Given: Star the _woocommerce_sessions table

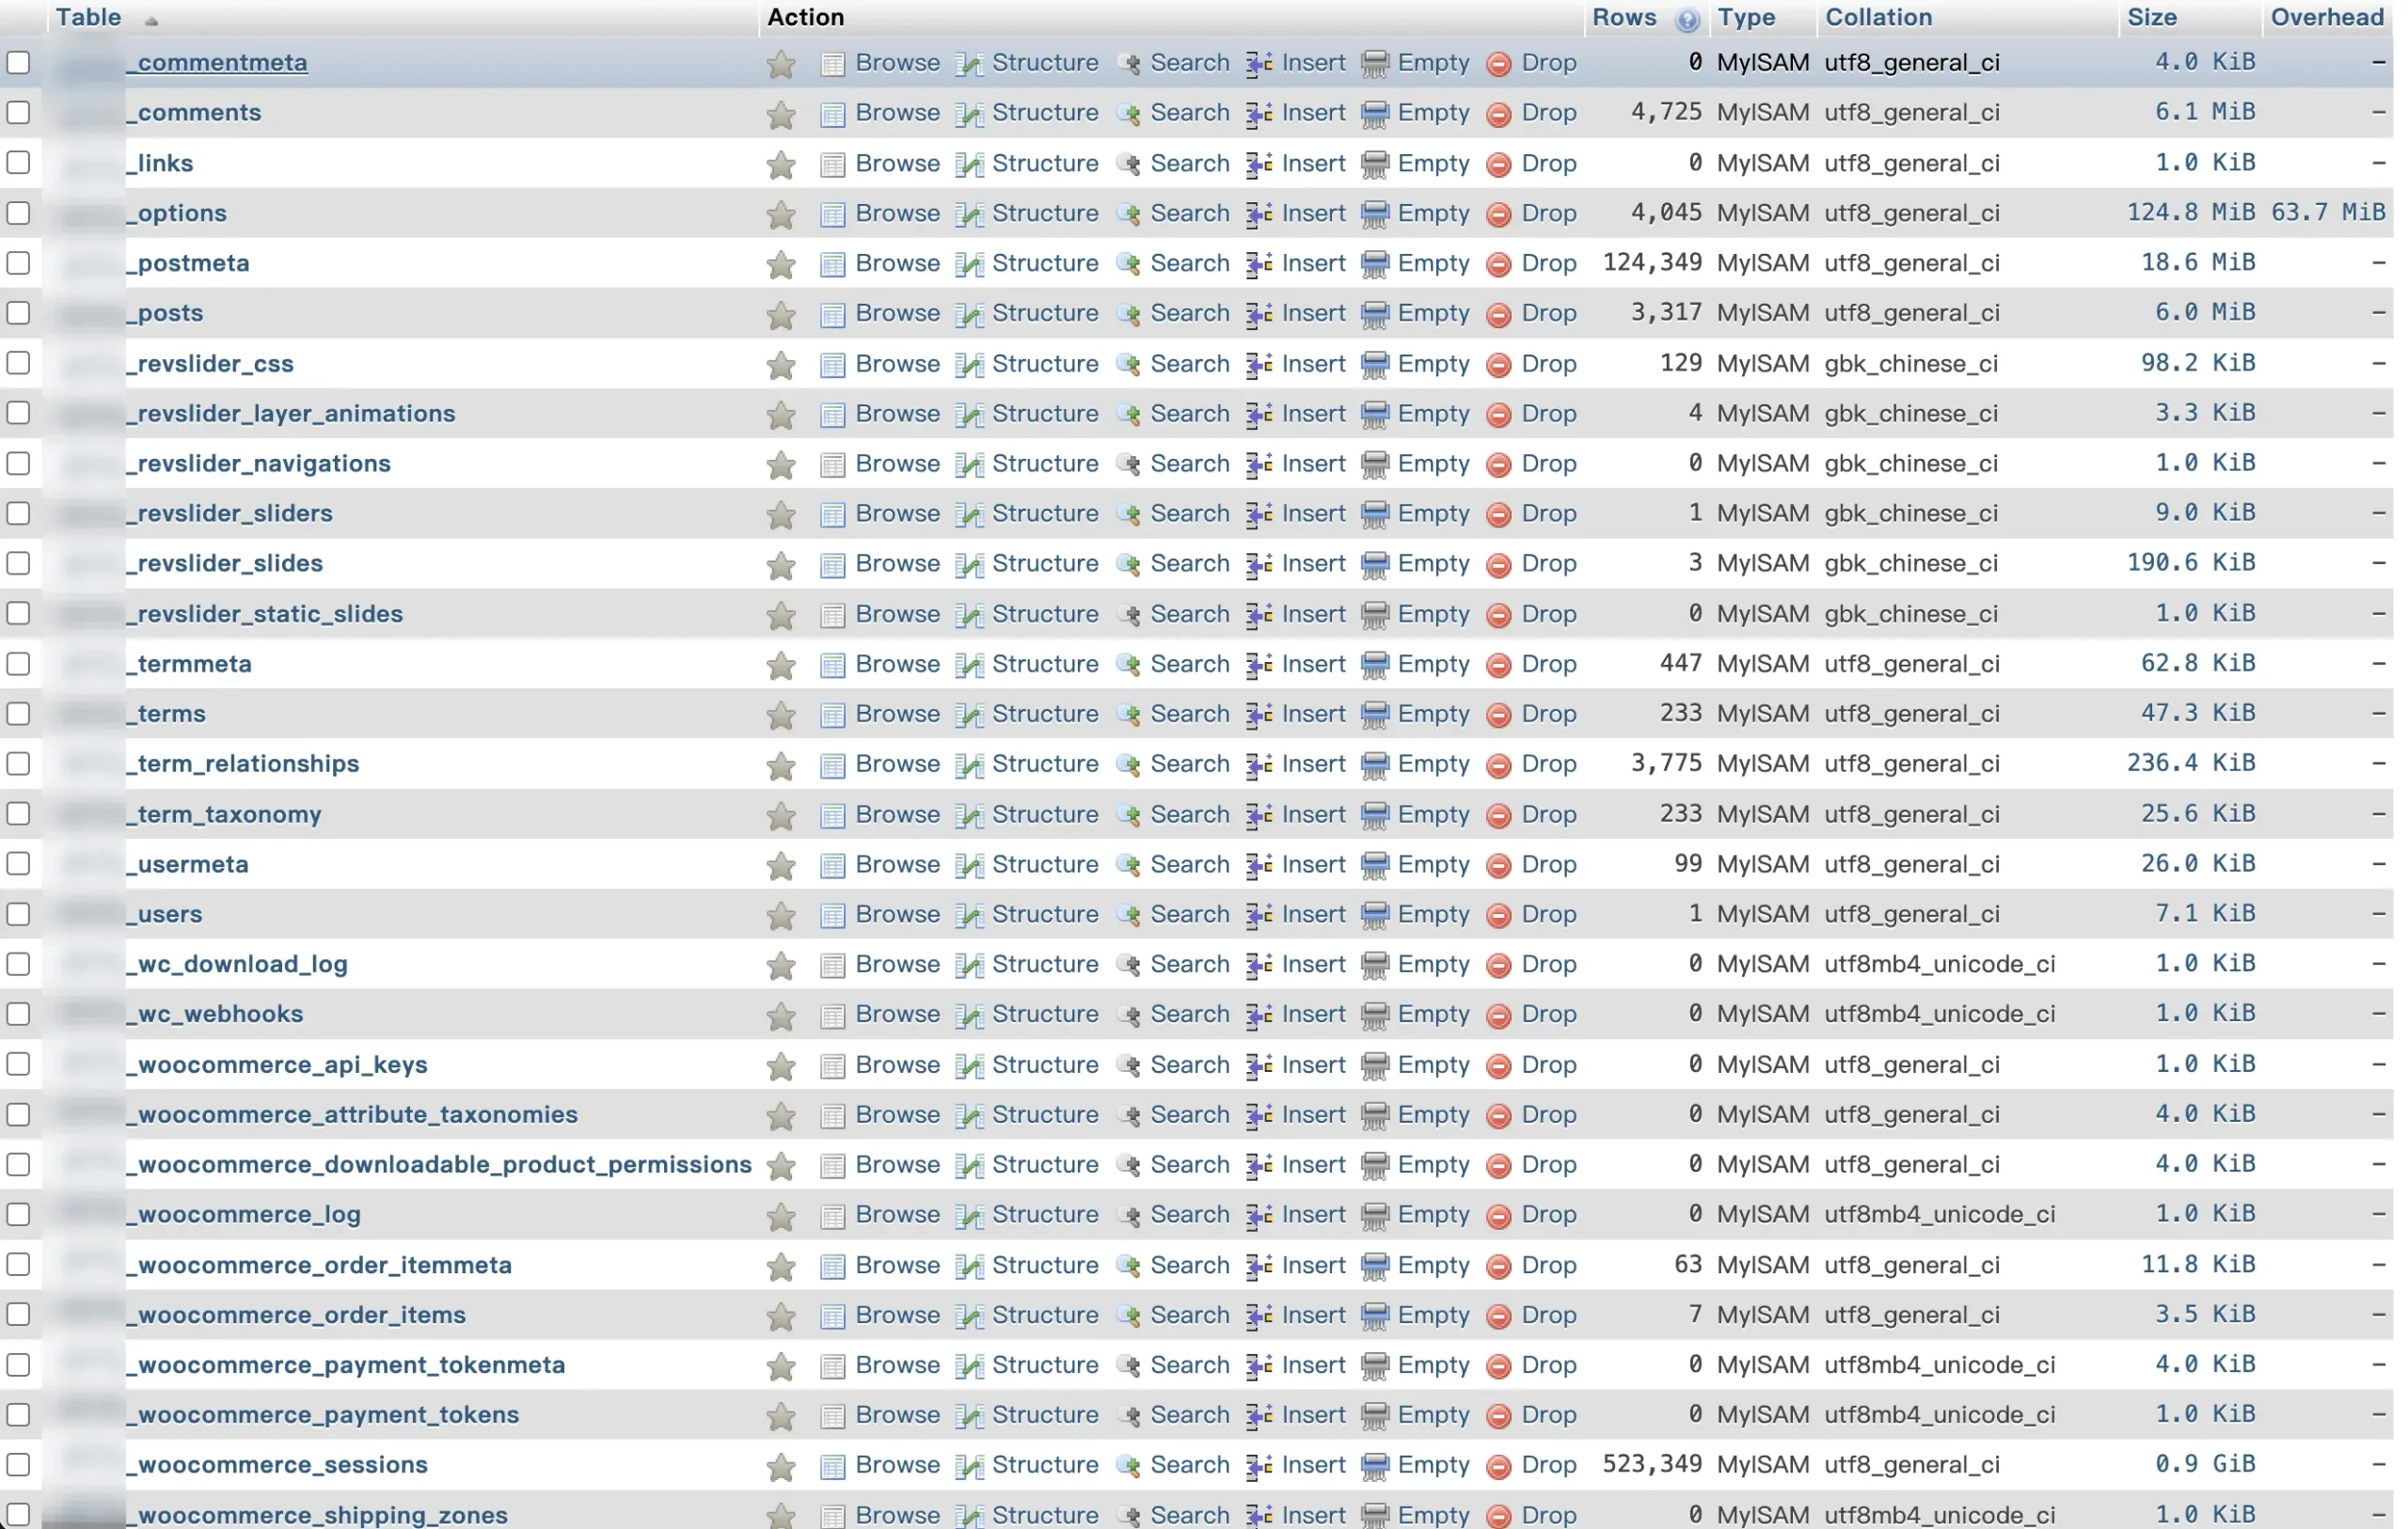Looking at the screenshot, I should 781,1466.
